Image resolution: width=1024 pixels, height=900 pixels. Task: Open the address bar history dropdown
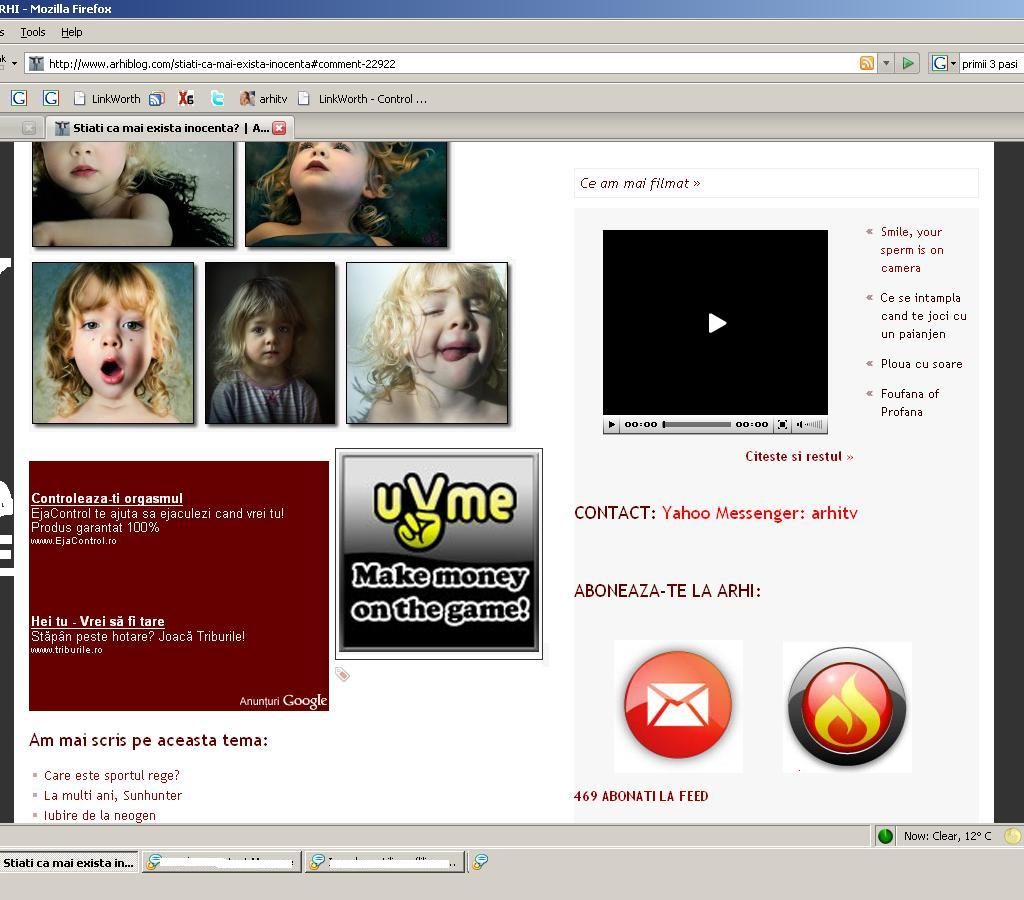[886, 63]
